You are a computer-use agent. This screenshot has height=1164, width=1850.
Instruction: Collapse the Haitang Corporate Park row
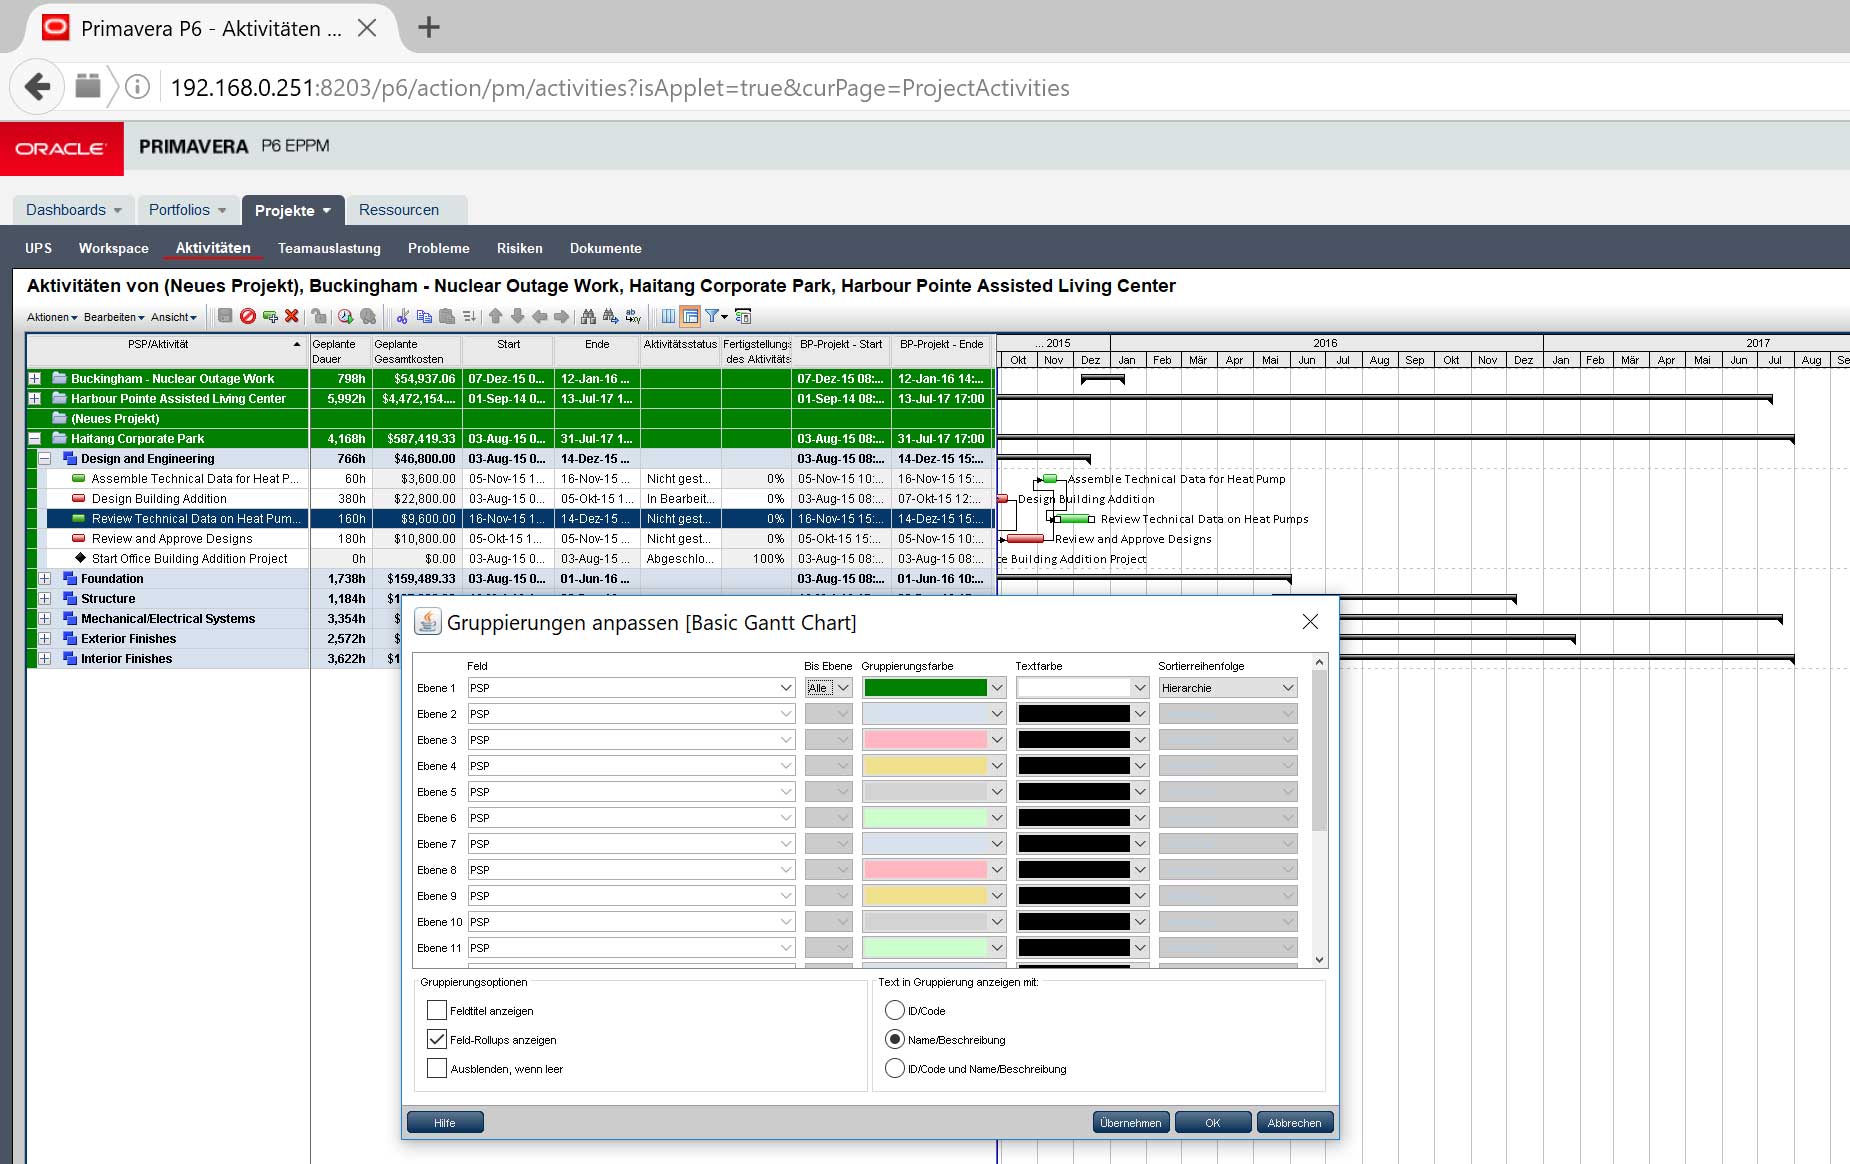click(35, 438)
